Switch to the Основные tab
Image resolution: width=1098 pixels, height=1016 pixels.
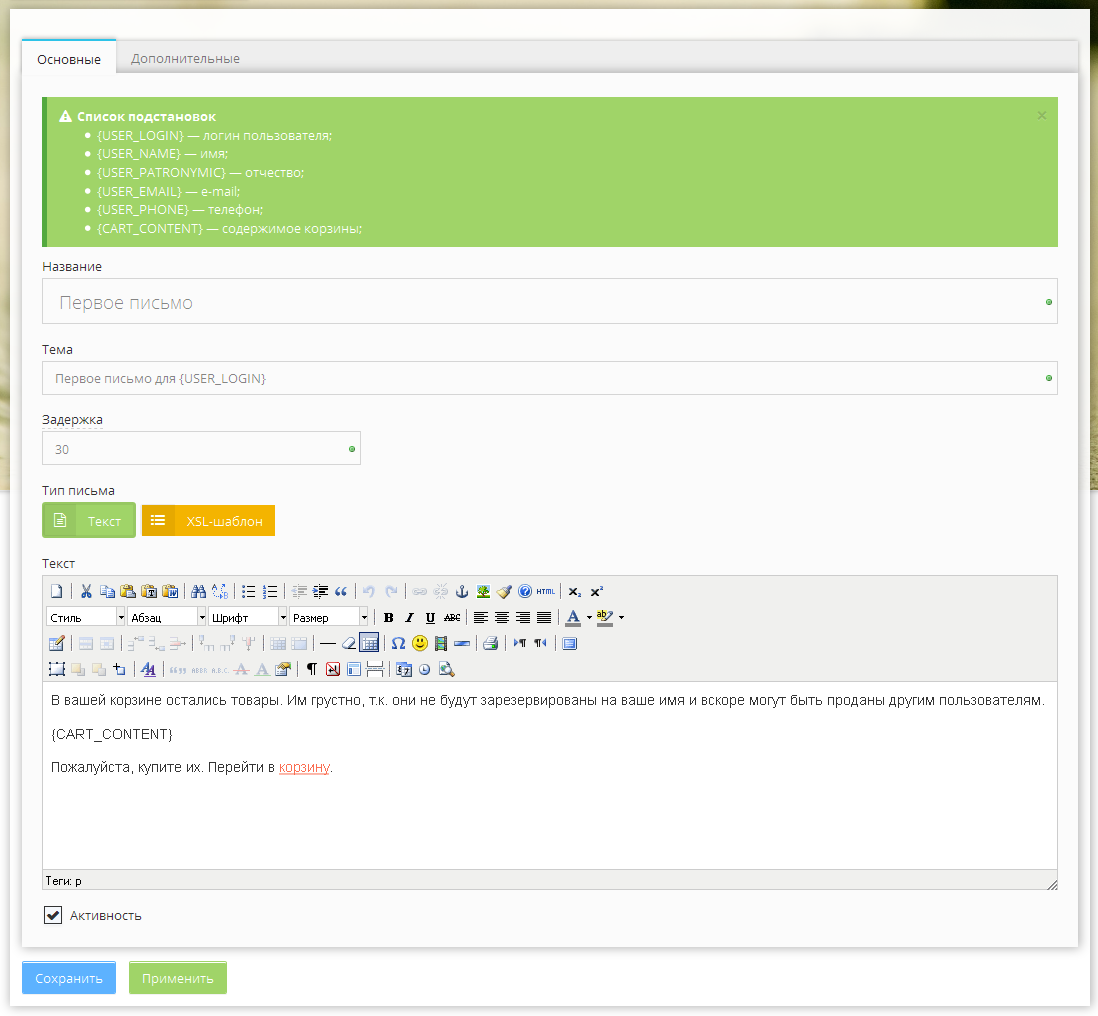pos(69,59)
